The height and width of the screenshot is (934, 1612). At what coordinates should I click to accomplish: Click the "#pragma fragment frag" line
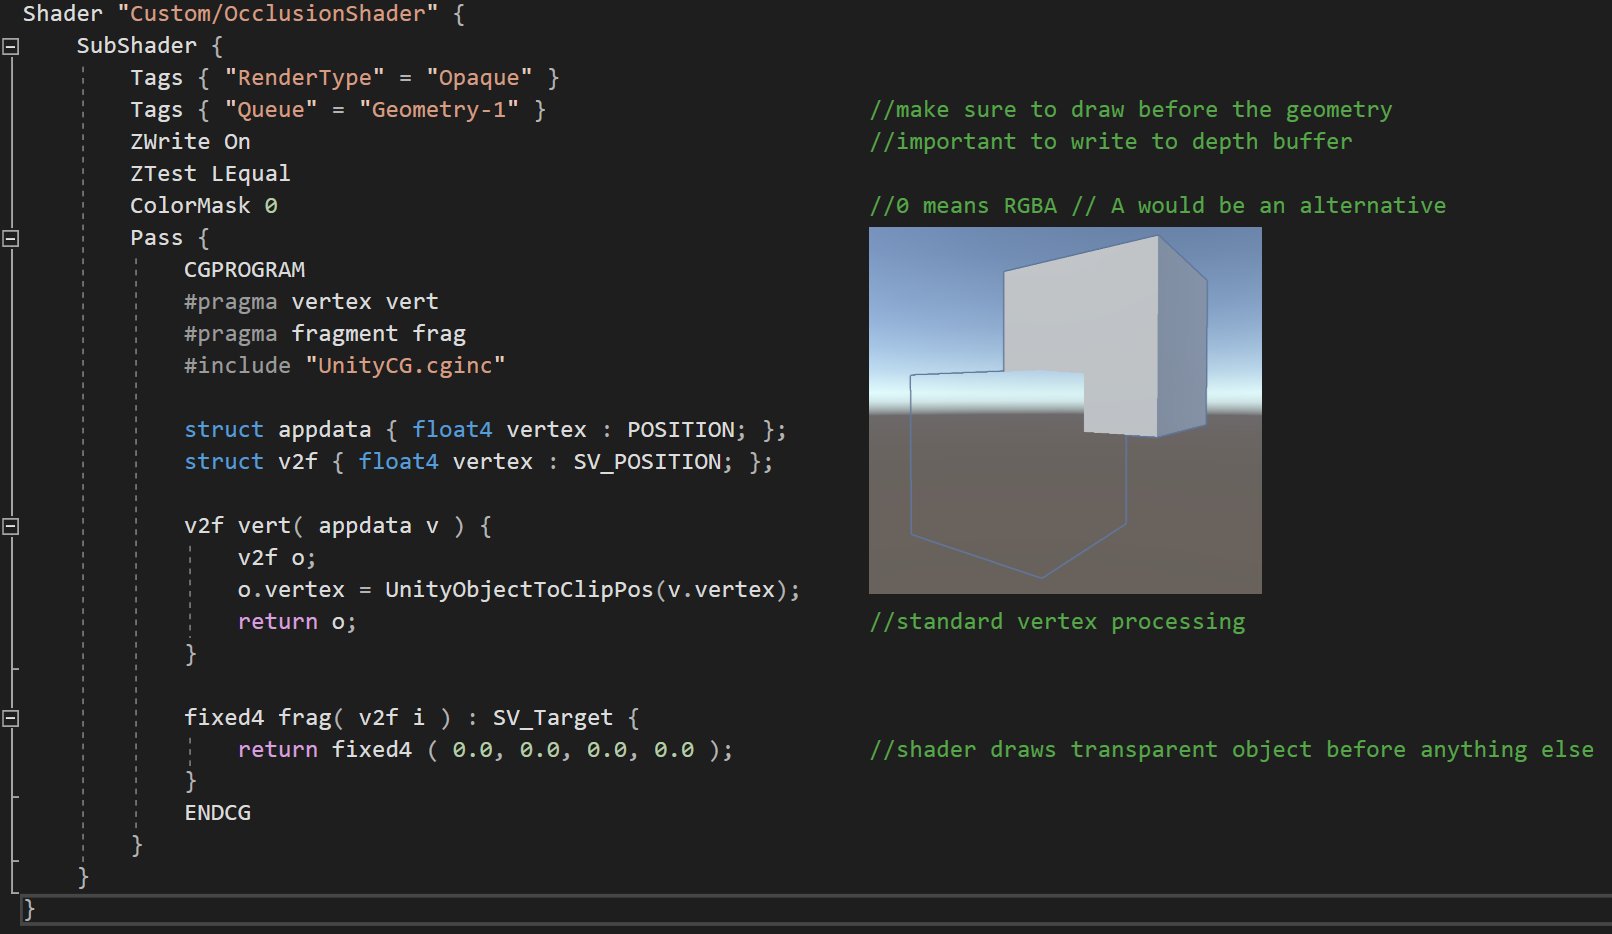325,334
